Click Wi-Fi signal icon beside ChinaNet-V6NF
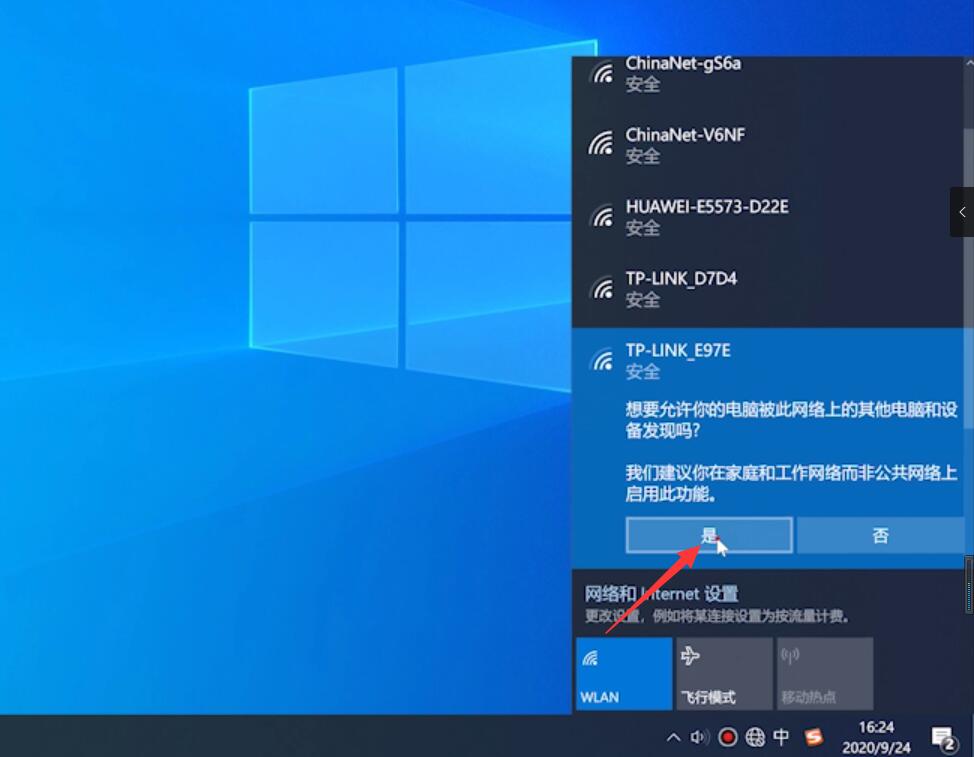The width and height of the screenshot is (974, 757). [601, 143]
